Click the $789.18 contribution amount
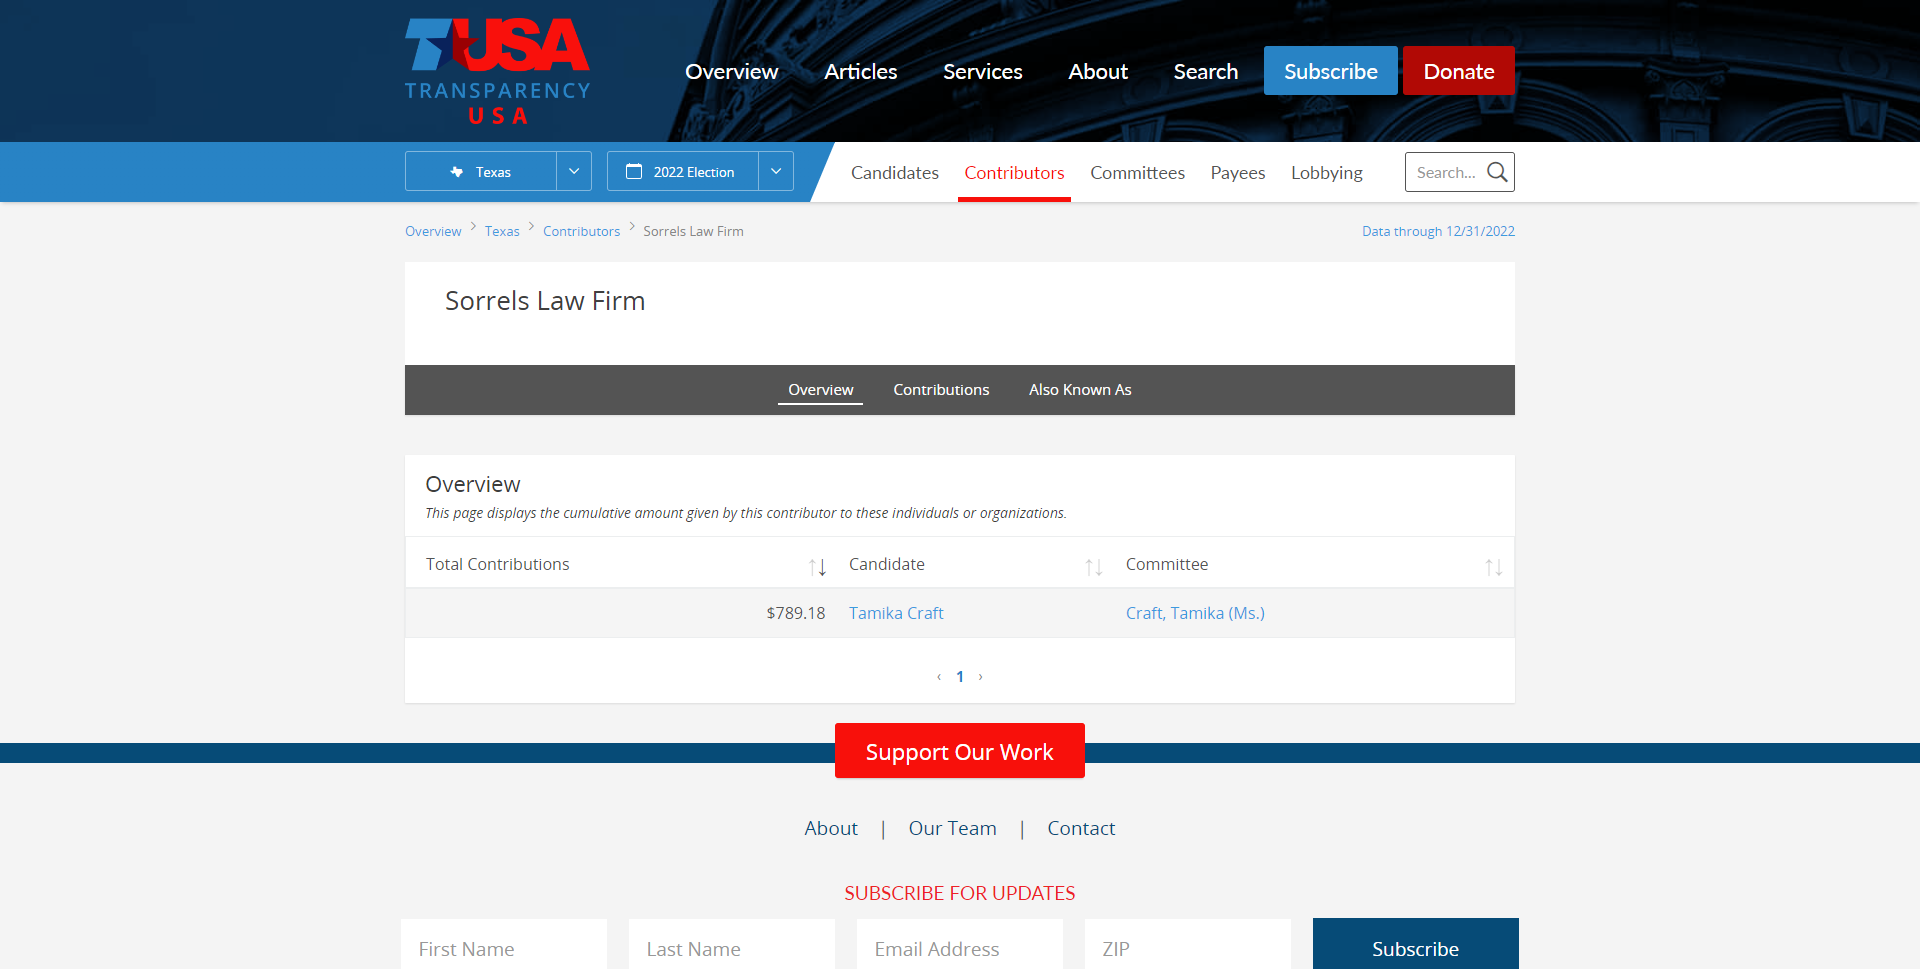1920x969 pixels. click(796, 613)
